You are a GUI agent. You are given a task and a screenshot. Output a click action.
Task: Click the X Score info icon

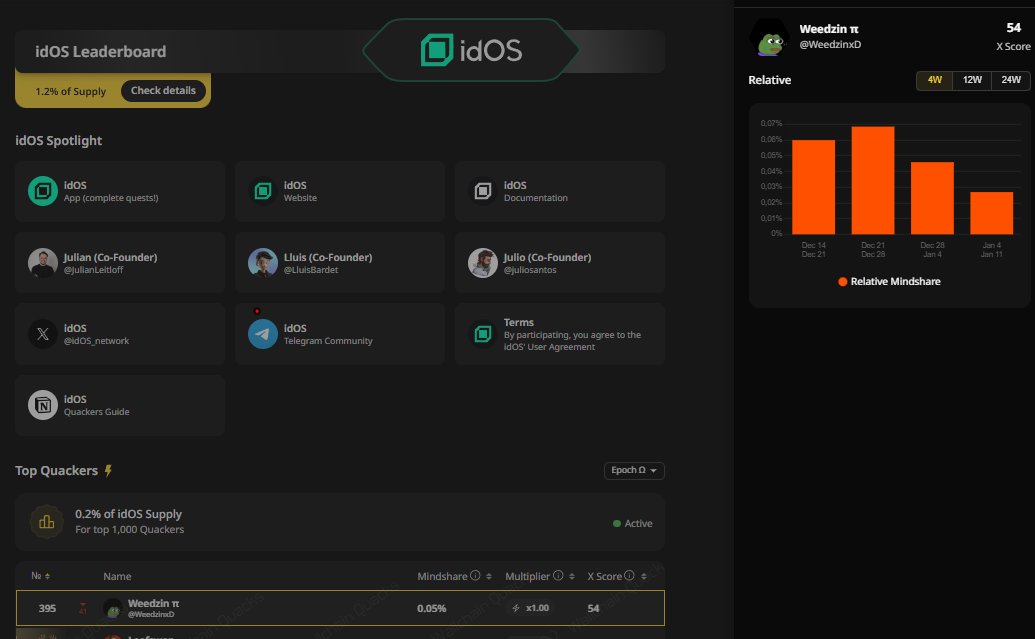pyautogui.click(x=629, y=576)
